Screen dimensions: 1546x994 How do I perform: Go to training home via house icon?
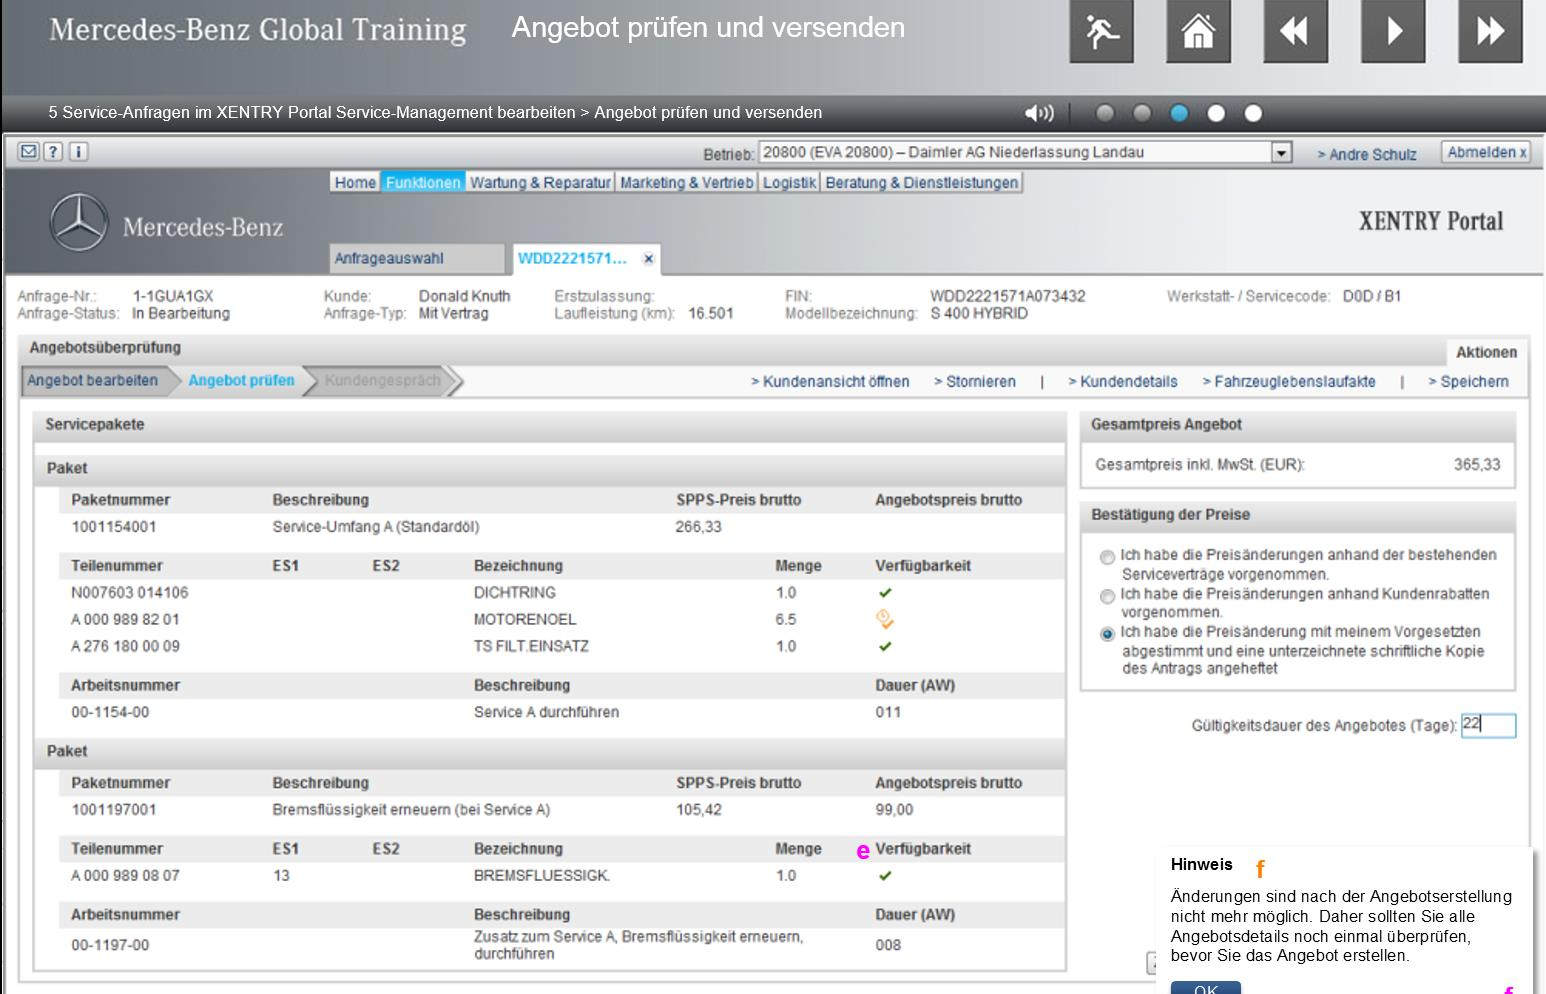[x=1198, y=31]
